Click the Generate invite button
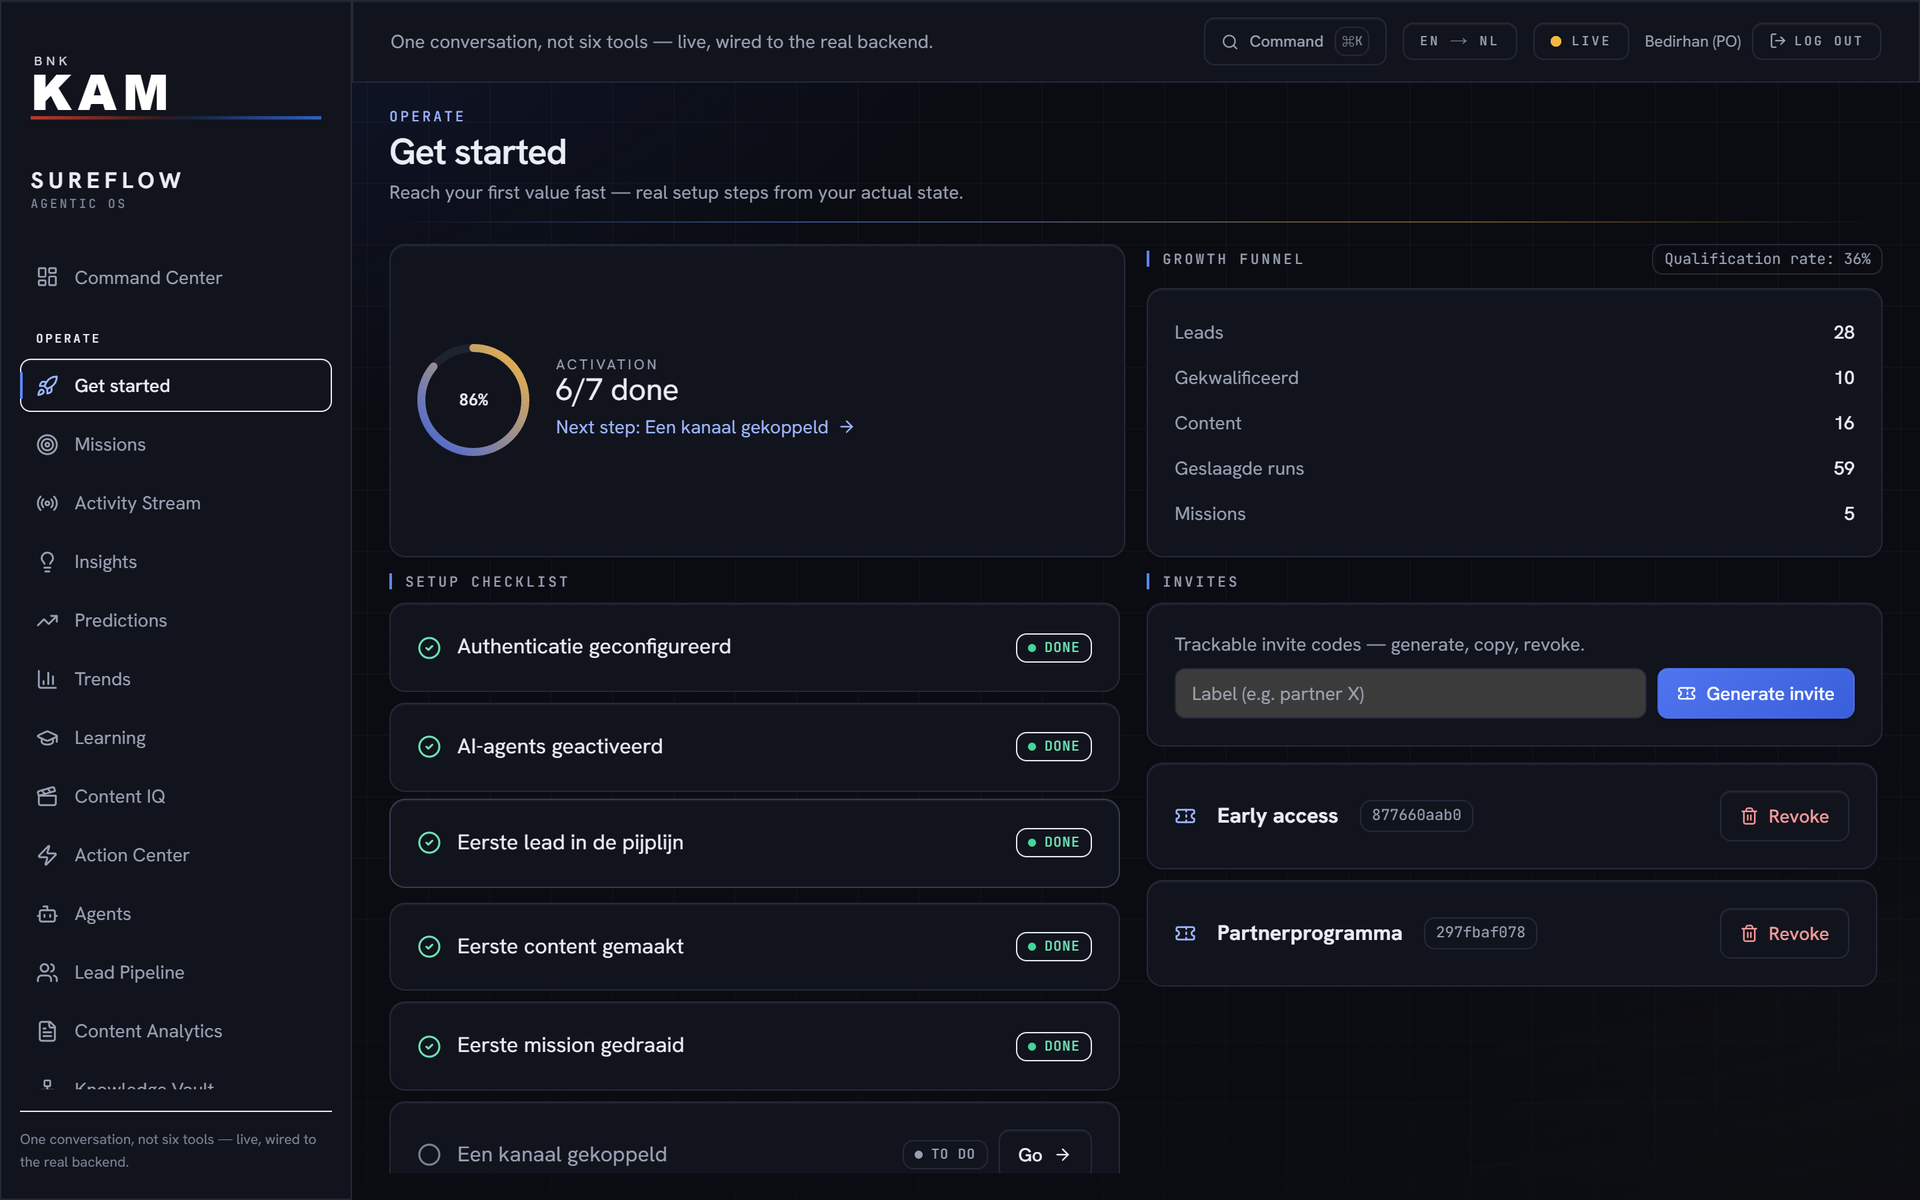Viewport: 1920px width, 1200px height. 1755,693
